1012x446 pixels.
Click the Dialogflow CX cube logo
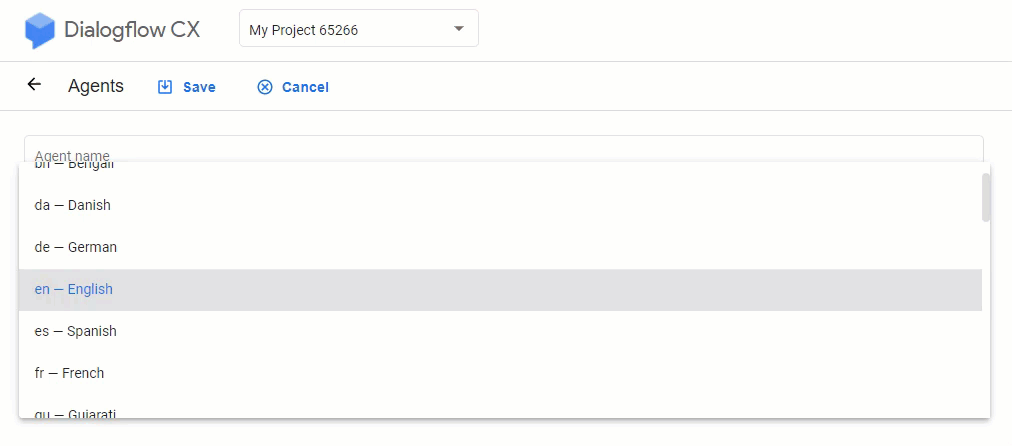click(x=39, y=30)
